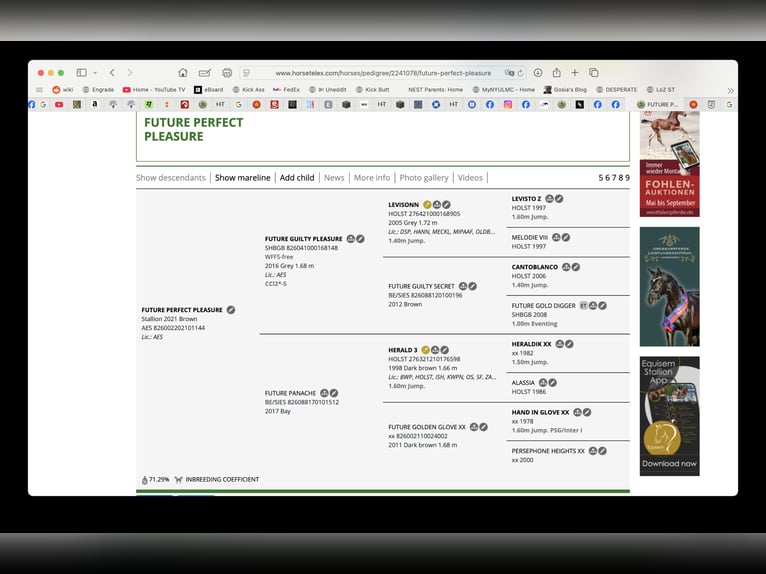Click edit pencil icon beside Future Guilty Secret
766x574 pixels.
coord(472,286)
